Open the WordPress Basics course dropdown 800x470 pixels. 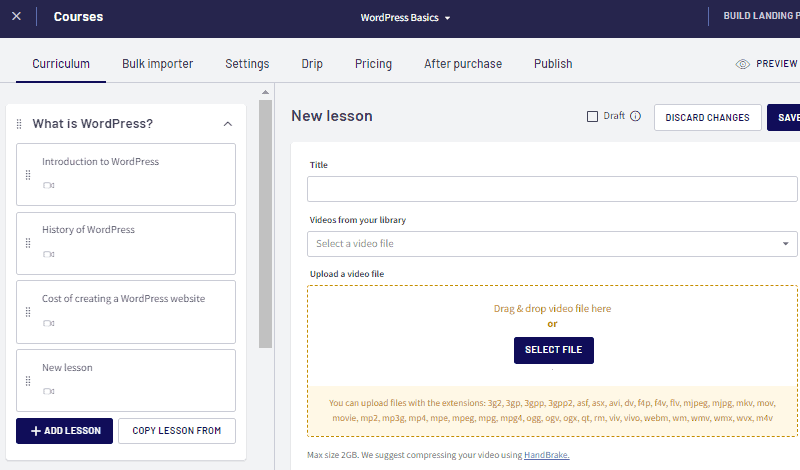(405, 17)
